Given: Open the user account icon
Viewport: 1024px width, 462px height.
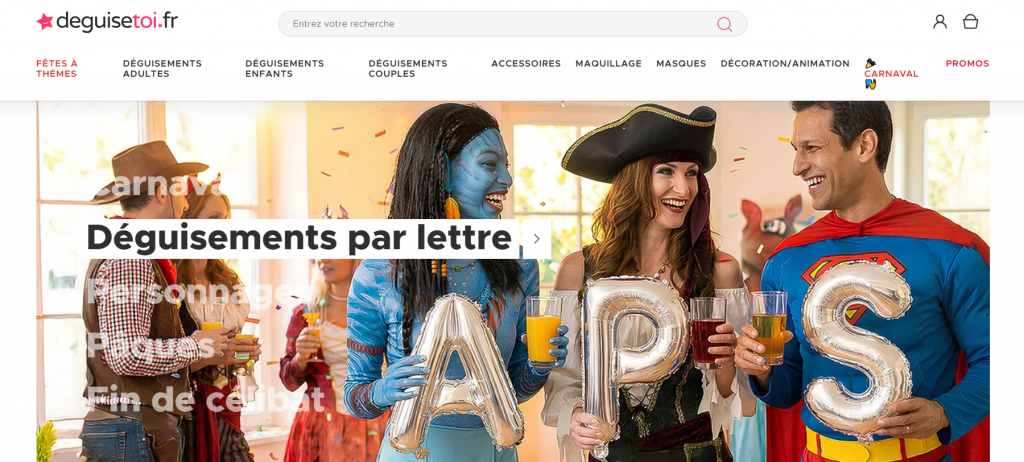Looking at the screenshot, I should click(940, 22).
